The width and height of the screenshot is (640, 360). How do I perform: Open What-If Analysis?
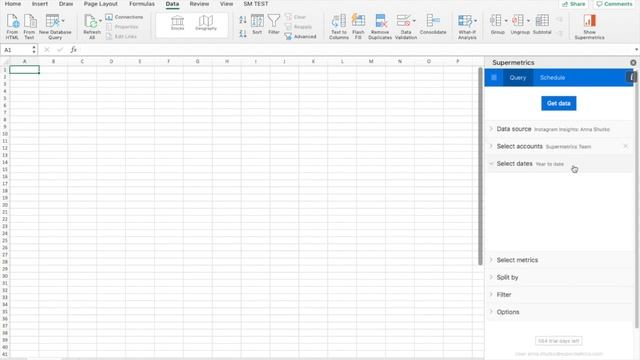(x=467, y=26)
